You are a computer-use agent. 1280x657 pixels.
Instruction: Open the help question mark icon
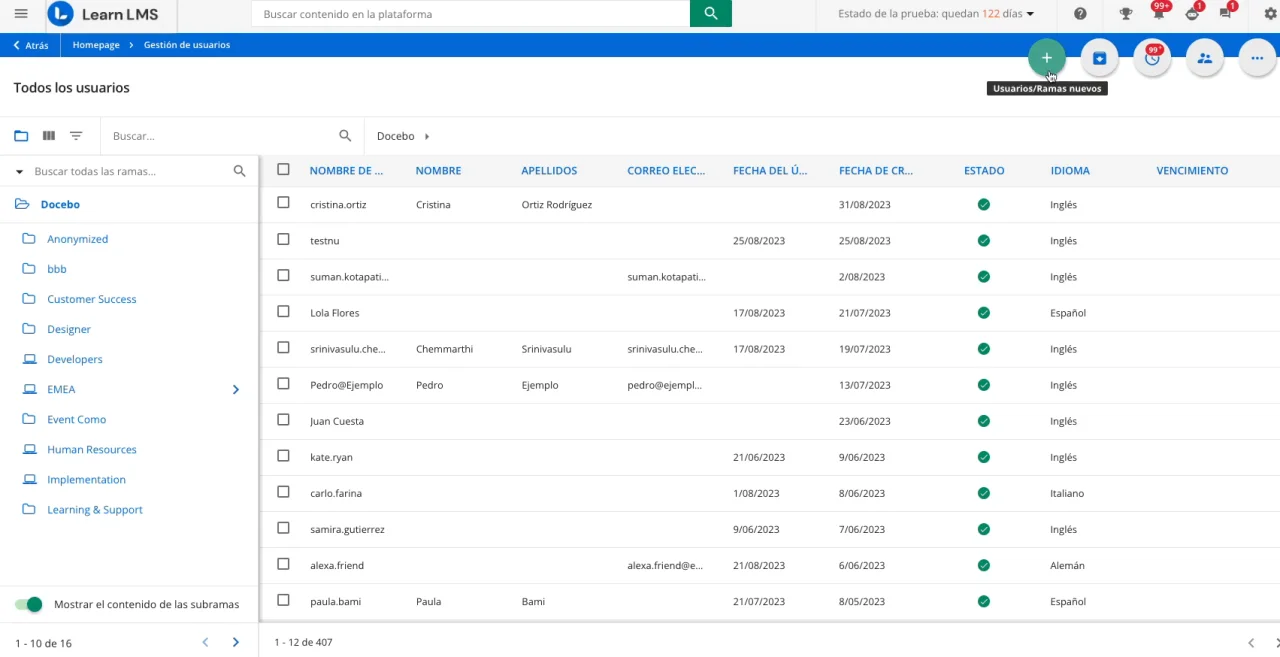pyautogui.click(x=1080, y=14)
